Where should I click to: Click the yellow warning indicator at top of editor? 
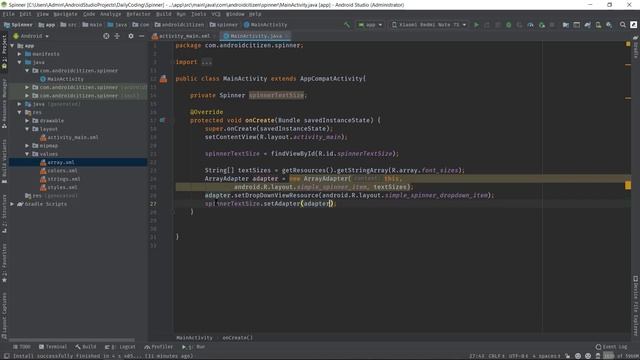pos(628,44)
